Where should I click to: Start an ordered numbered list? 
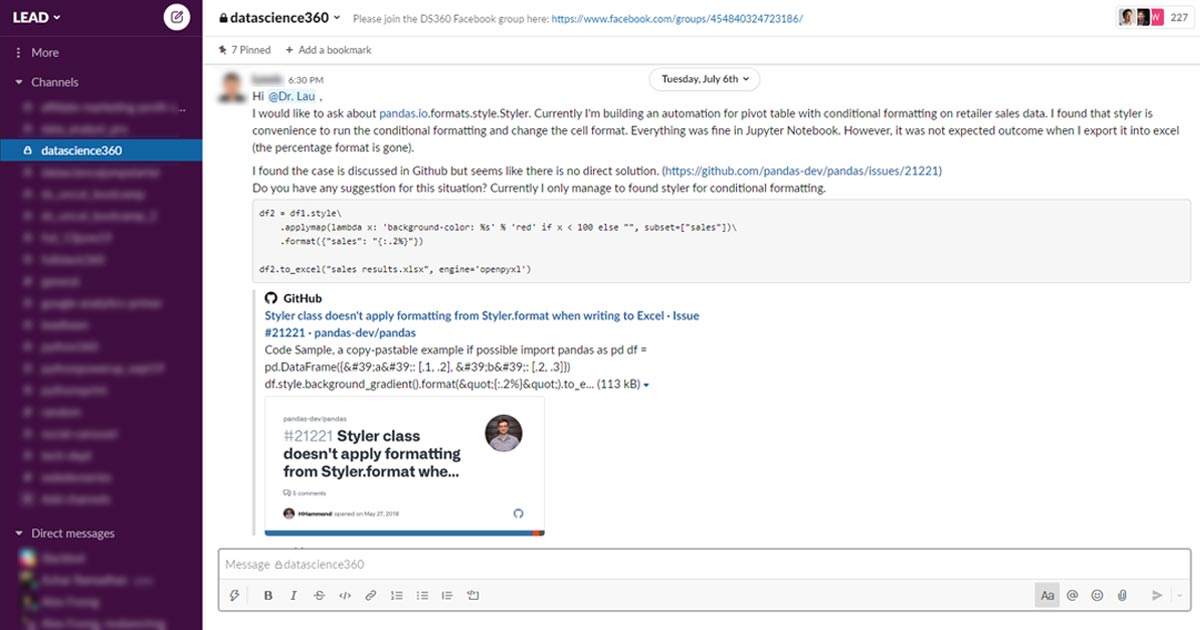pyautogui.click(x=397, y=595)
